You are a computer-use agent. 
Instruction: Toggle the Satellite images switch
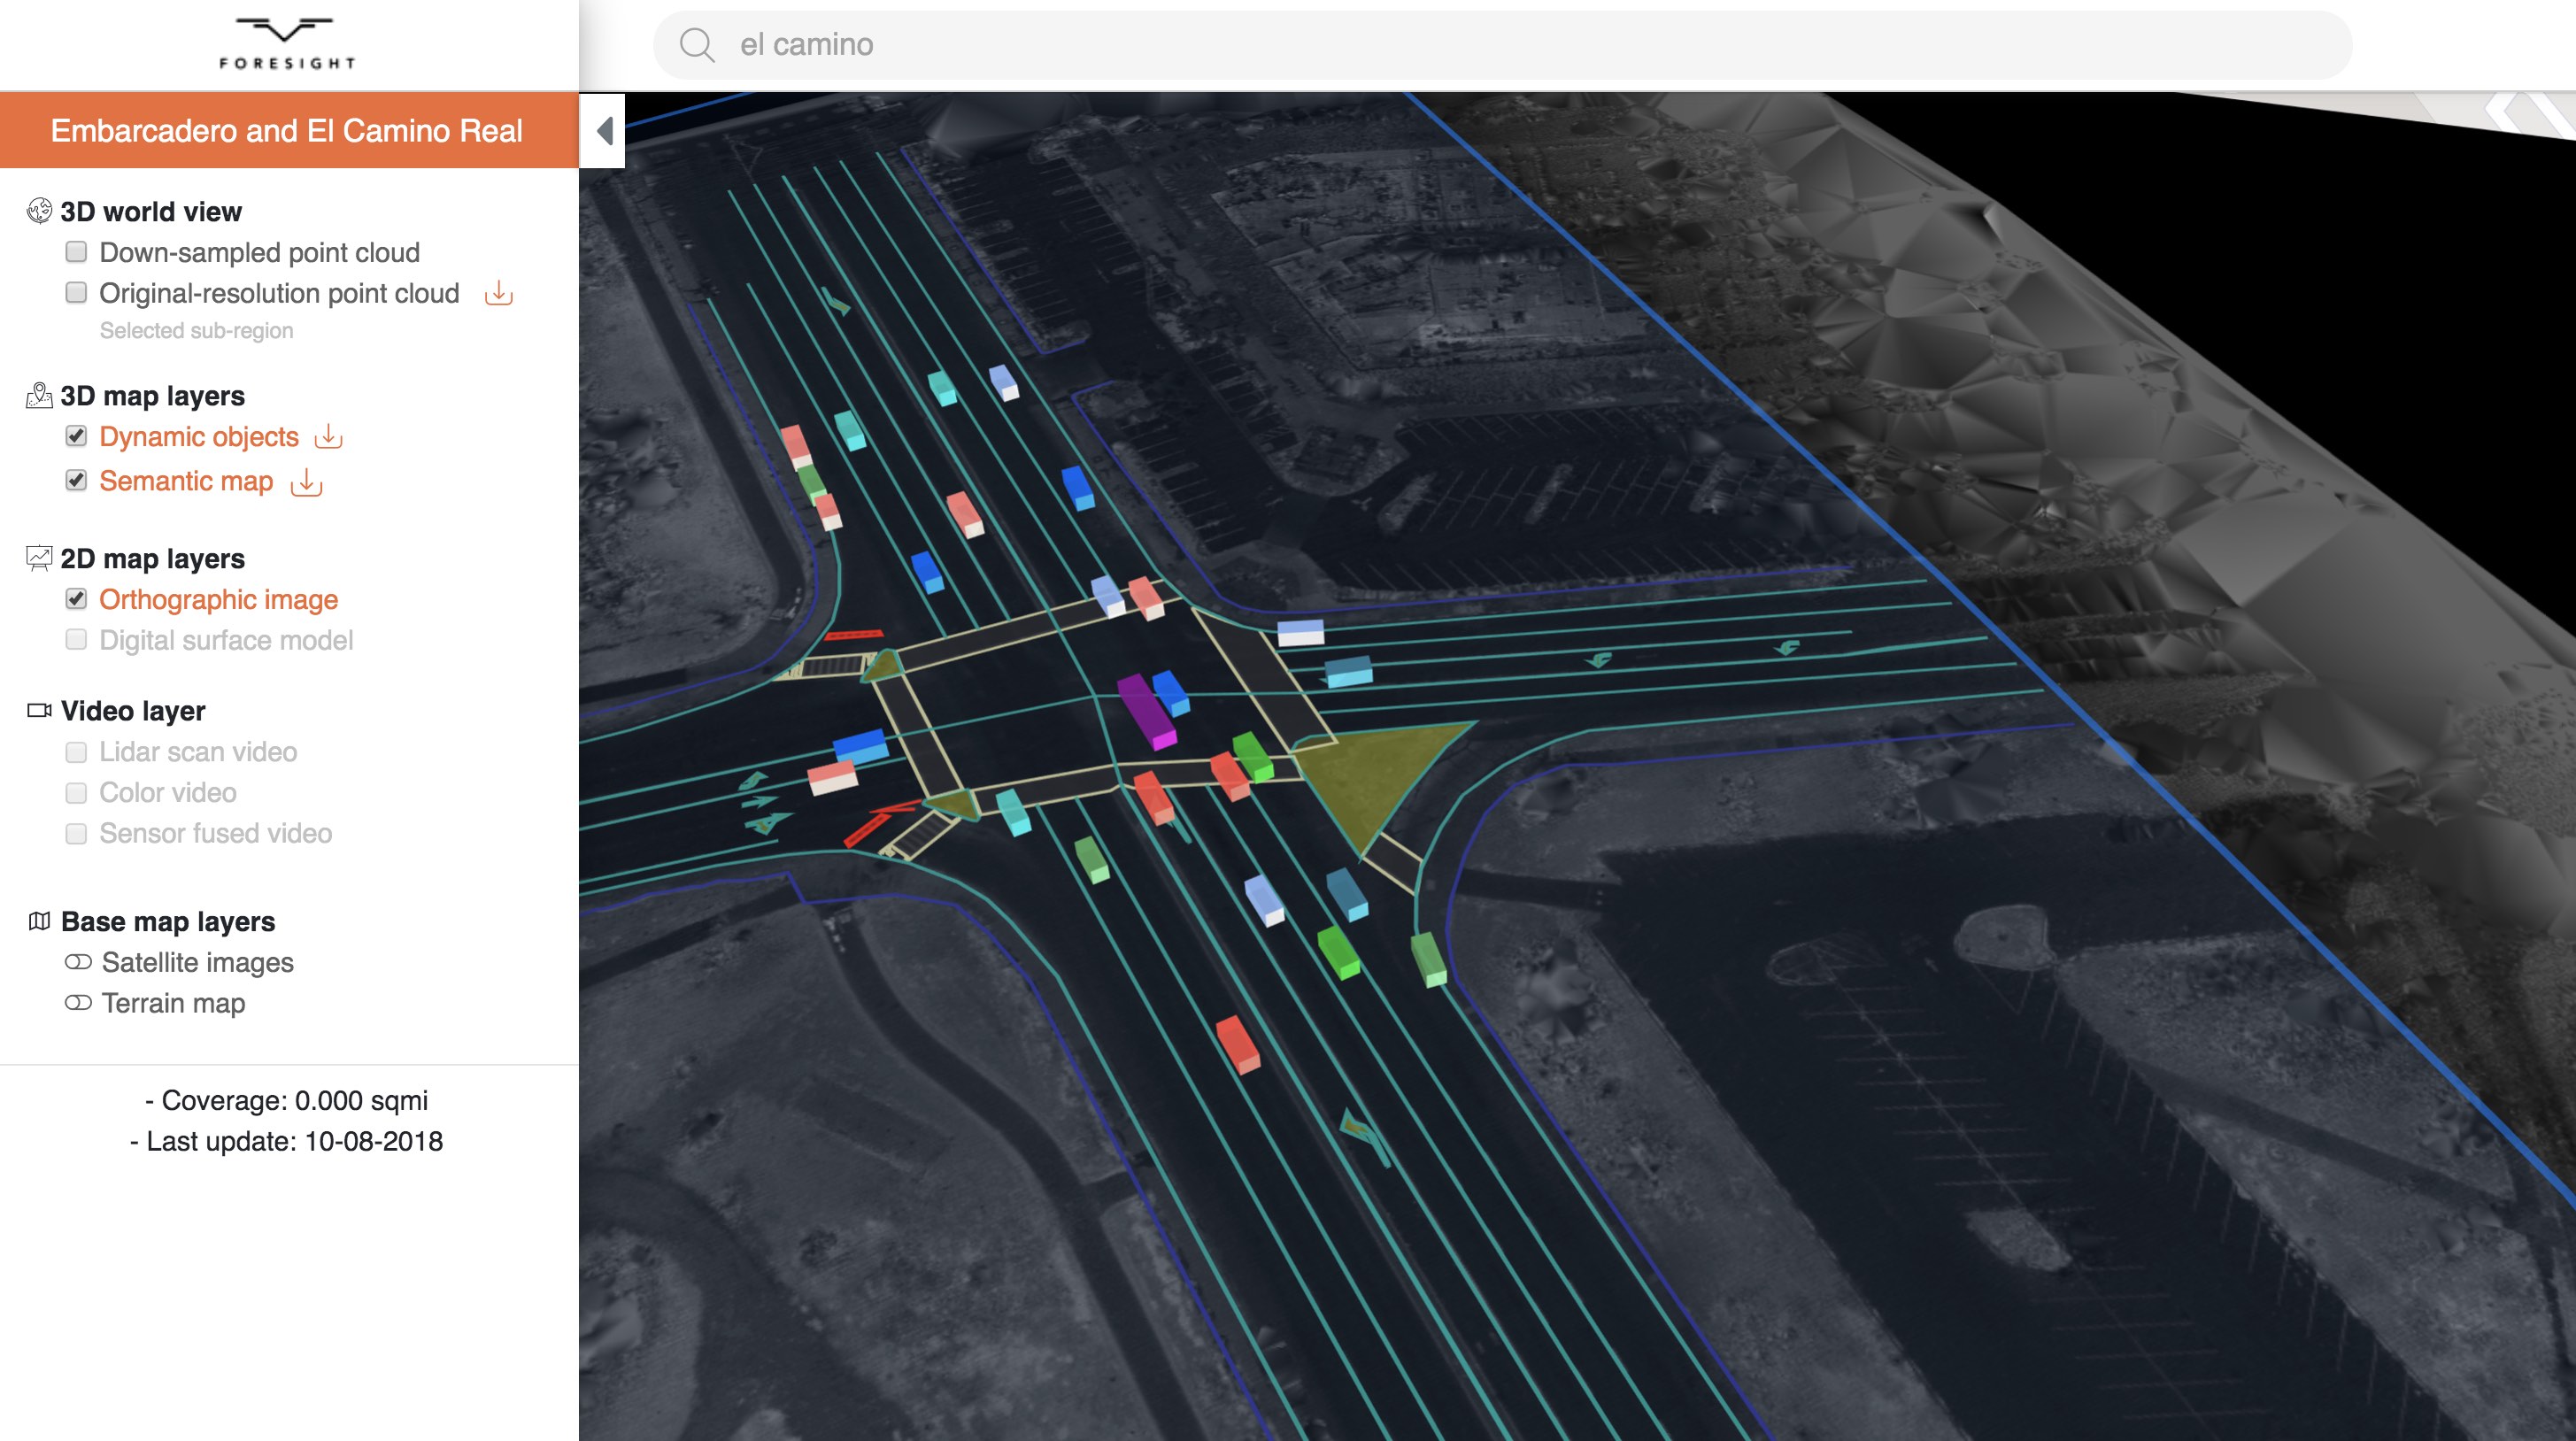(78, 962)
